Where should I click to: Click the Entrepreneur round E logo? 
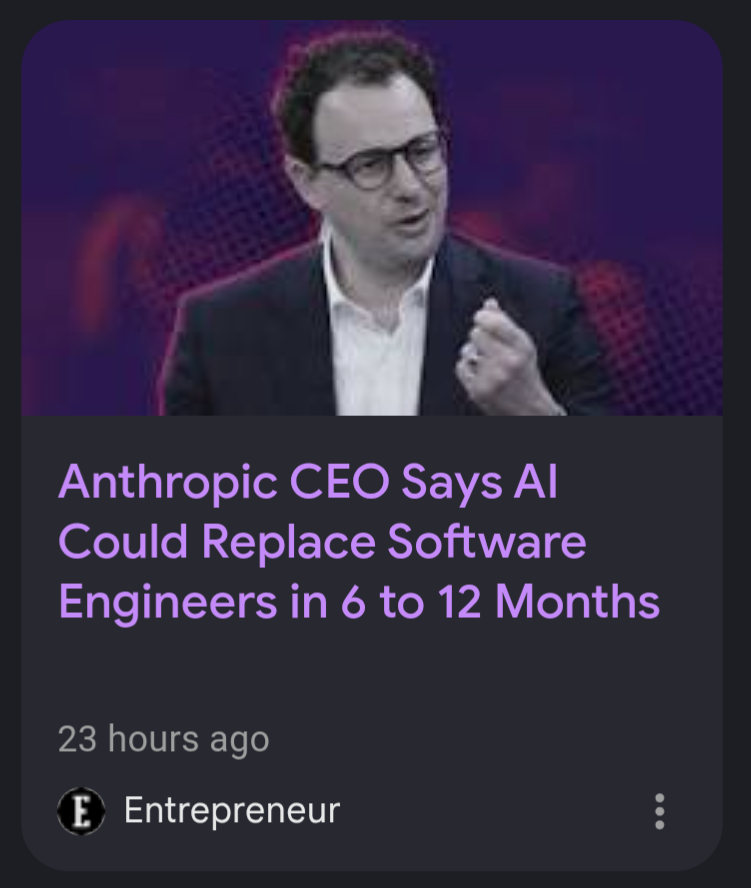(x=81, y=811)
